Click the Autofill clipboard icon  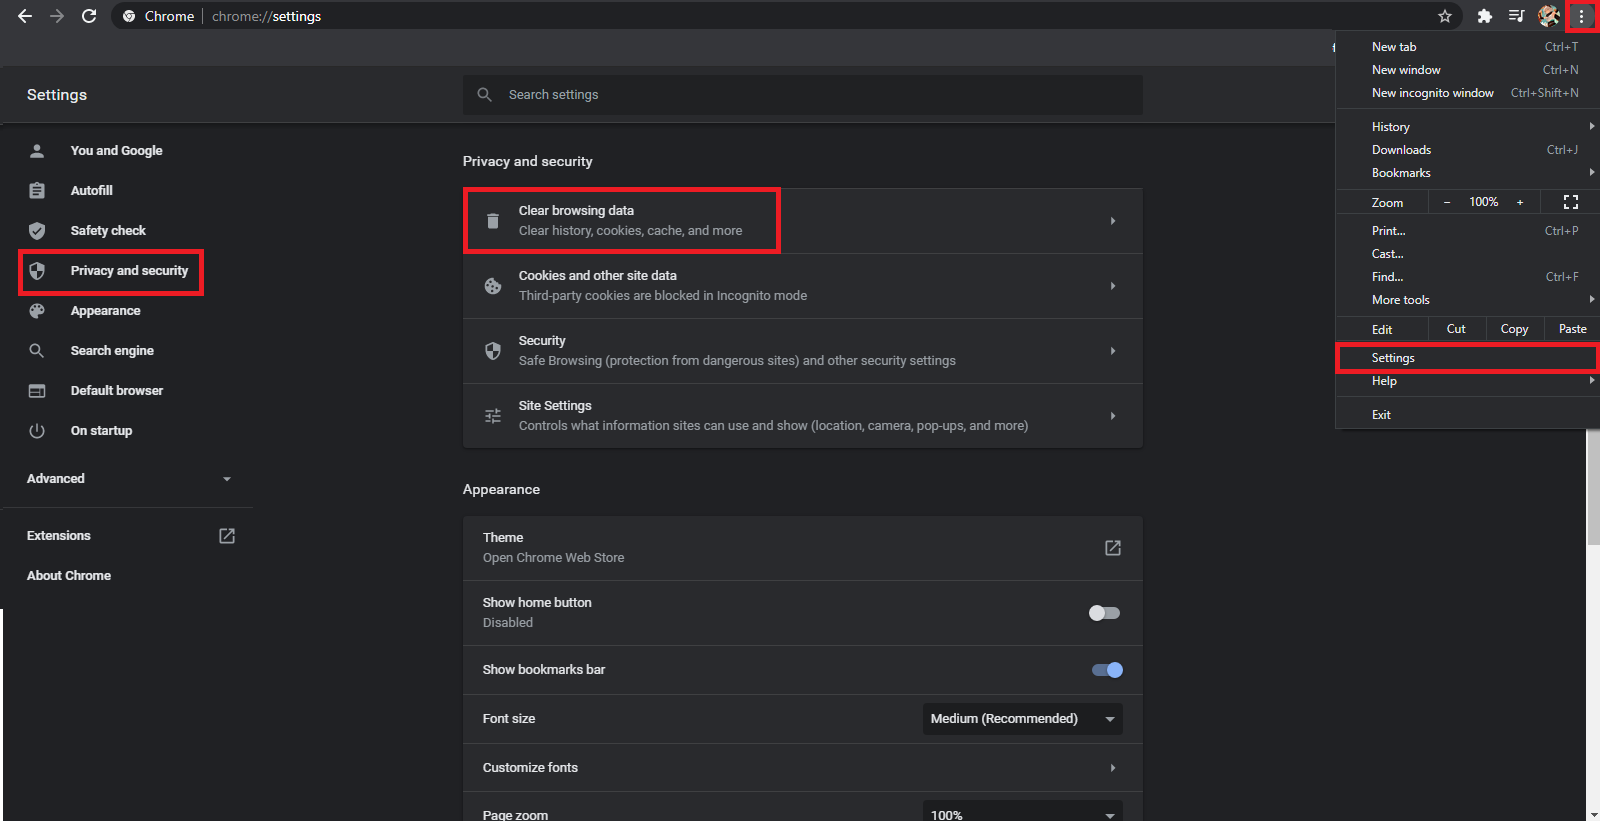tap(37, 191)
